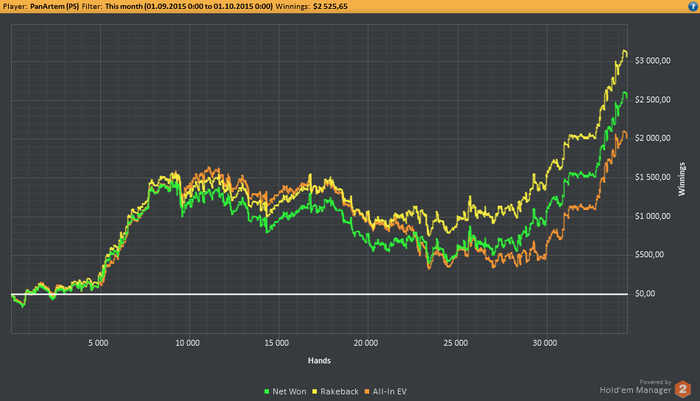Click the green Net Won color swatch
The image size is (700, 401).
tap(267, 392)
